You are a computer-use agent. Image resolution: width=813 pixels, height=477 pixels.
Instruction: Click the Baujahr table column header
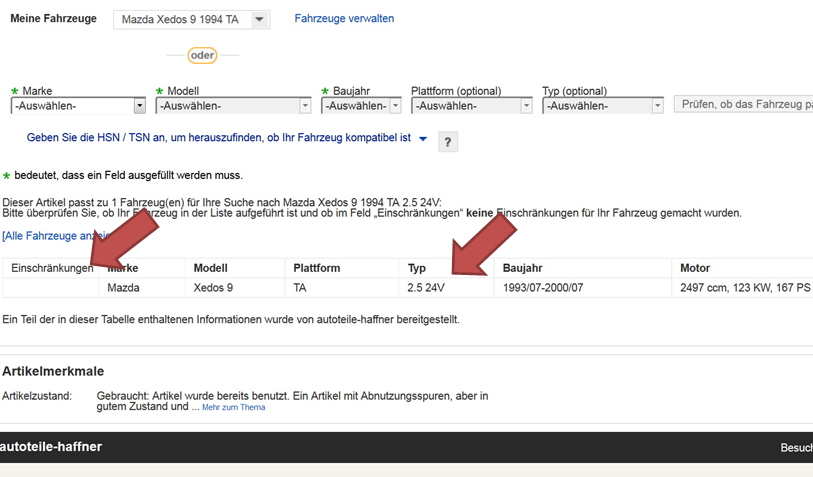click(x=525, y=268)
